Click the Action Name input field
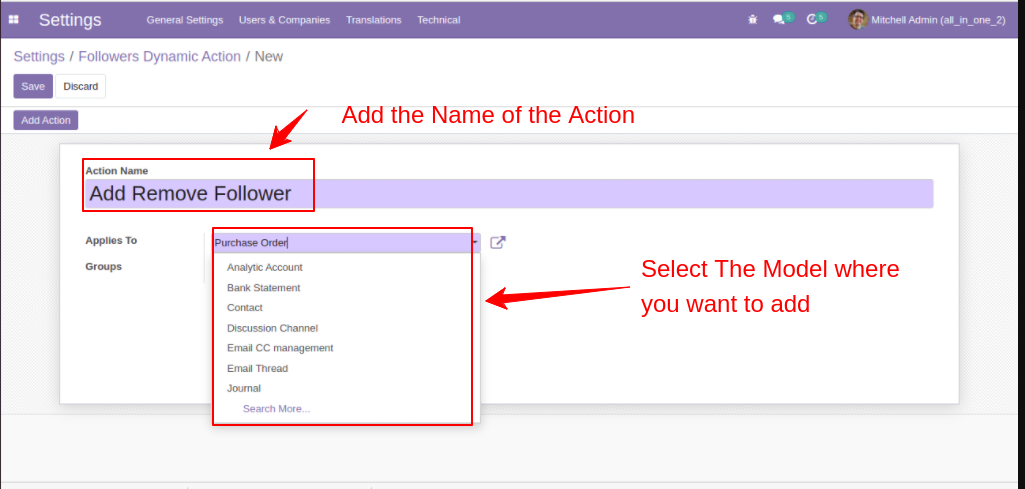 click(509, 194)
